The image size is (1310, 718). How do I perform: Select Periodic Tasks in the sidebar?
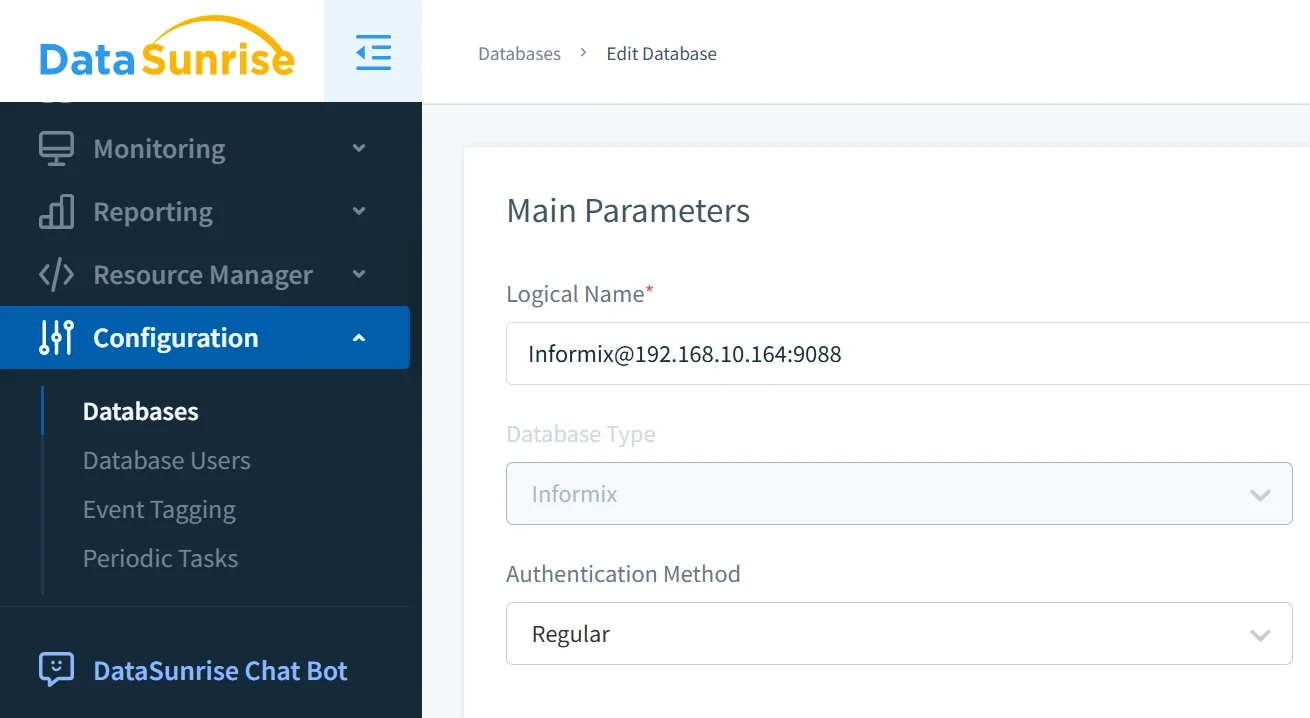pos(160,558)
